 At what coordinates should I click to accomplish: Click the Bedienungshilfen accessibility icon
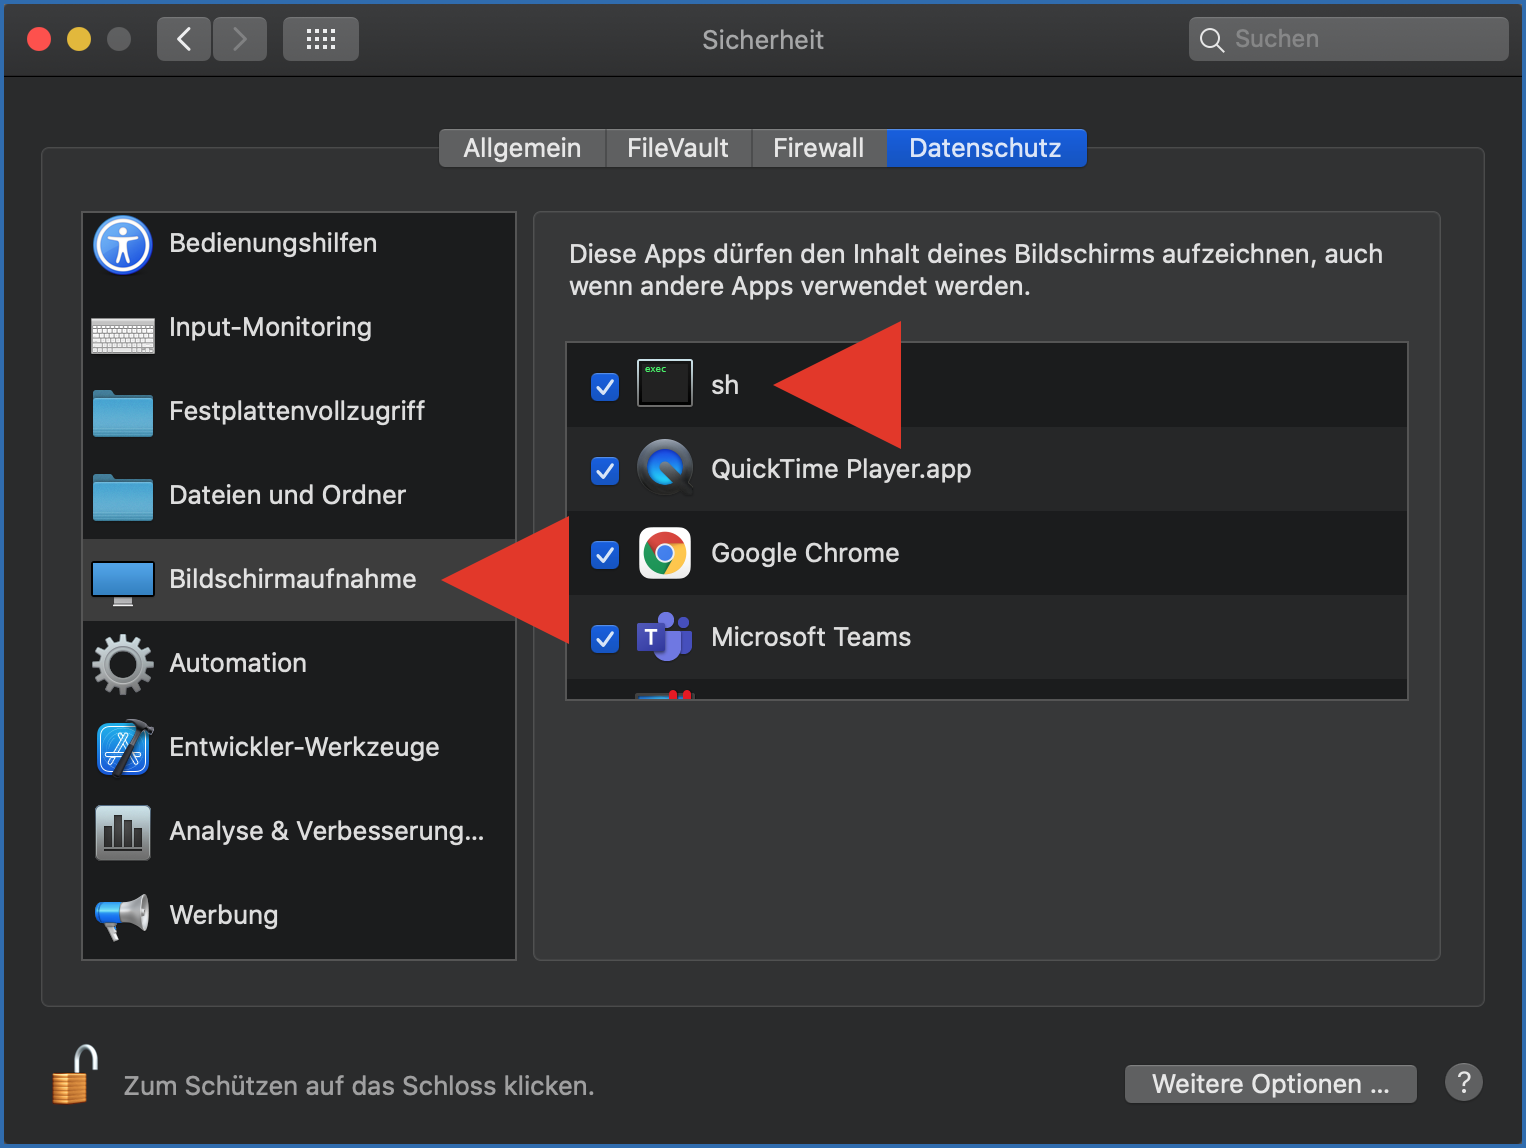123,245
